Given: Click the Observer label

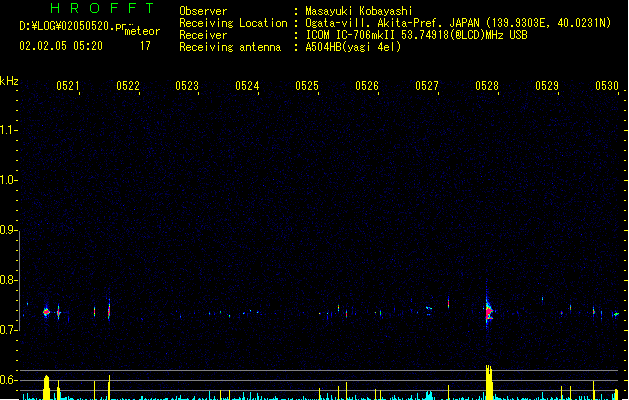Looking at the screenshot, I should pyautogui.click(x=203, y=11).
